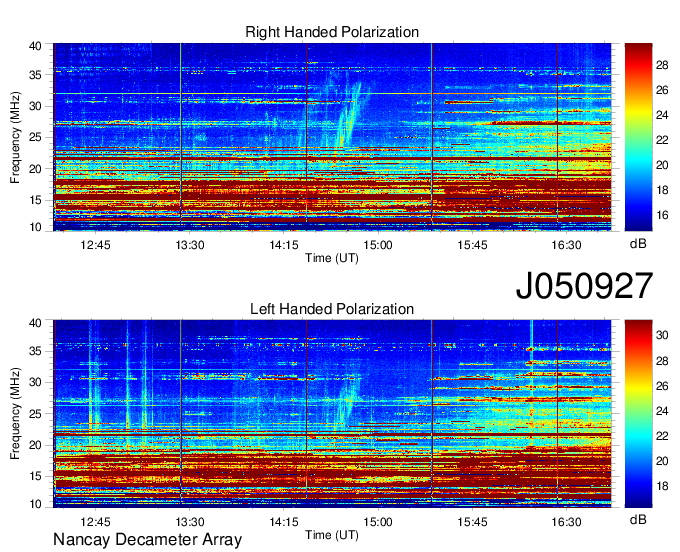The height and width of the screenshot is (552, 680).
Task: Click the 15 MHz tick on top plot
Action: pos(35,200)
